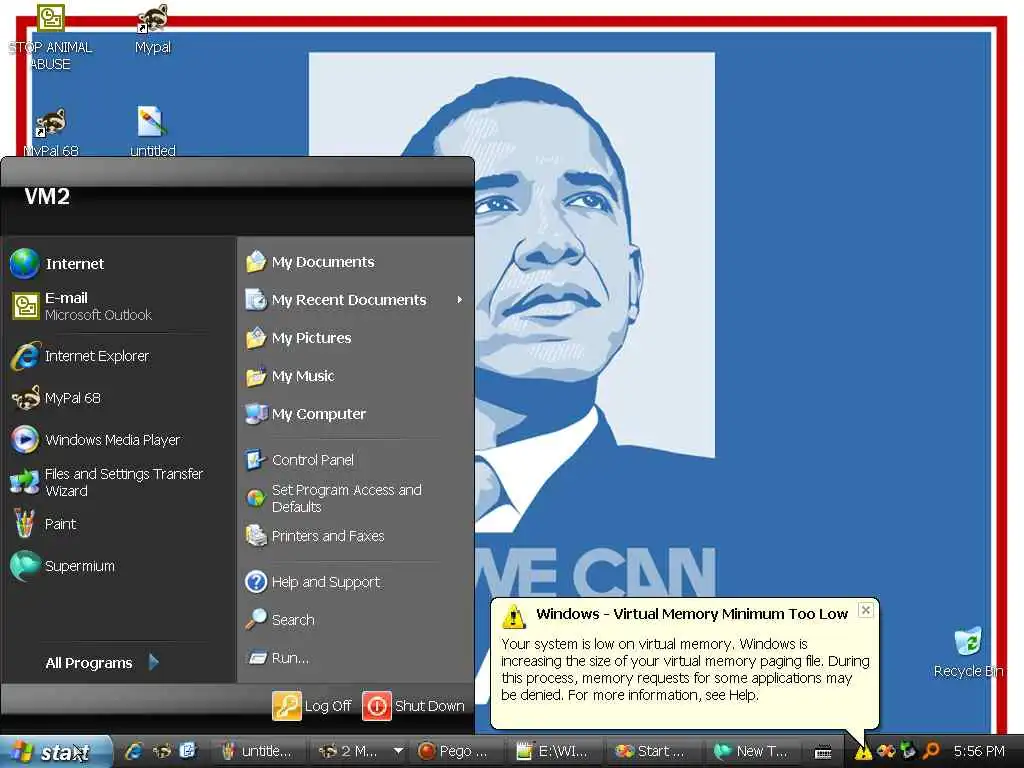This screenshot has width=1024, height=768.
Task: Select STOP ANIMAL ABUSE desktop icon
Action: coord(50,38)
